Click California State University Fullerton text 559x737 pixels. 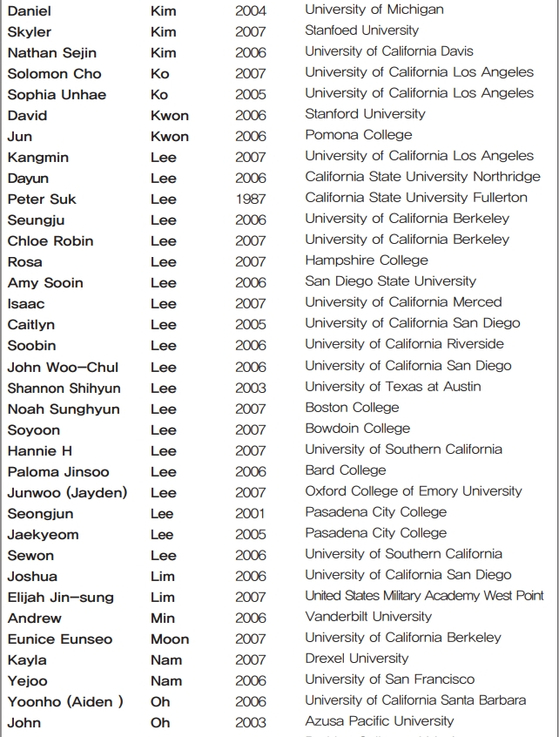click(x=416, y=197)
